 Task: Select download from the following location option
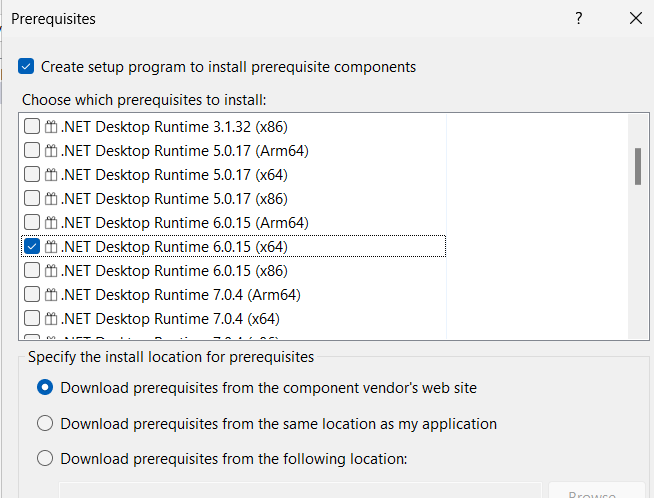click(45, 459)
